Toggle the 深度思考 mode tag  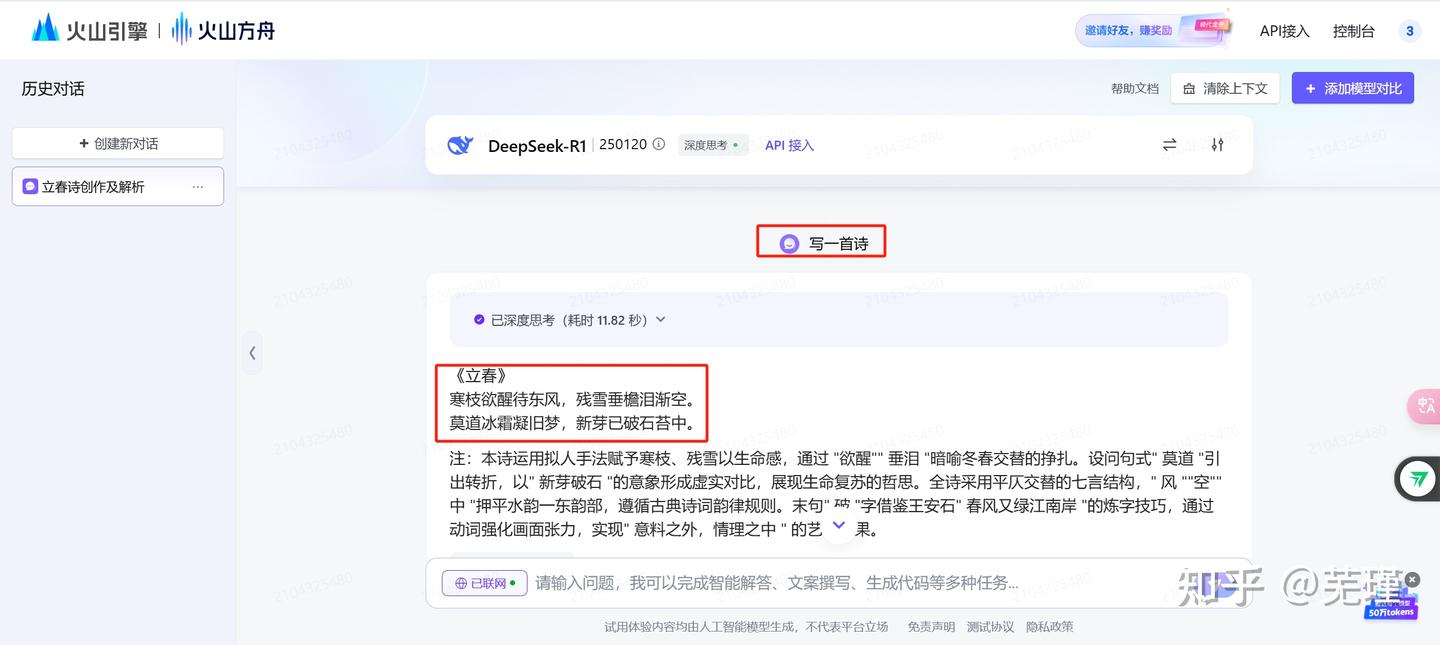coord(712,144)
